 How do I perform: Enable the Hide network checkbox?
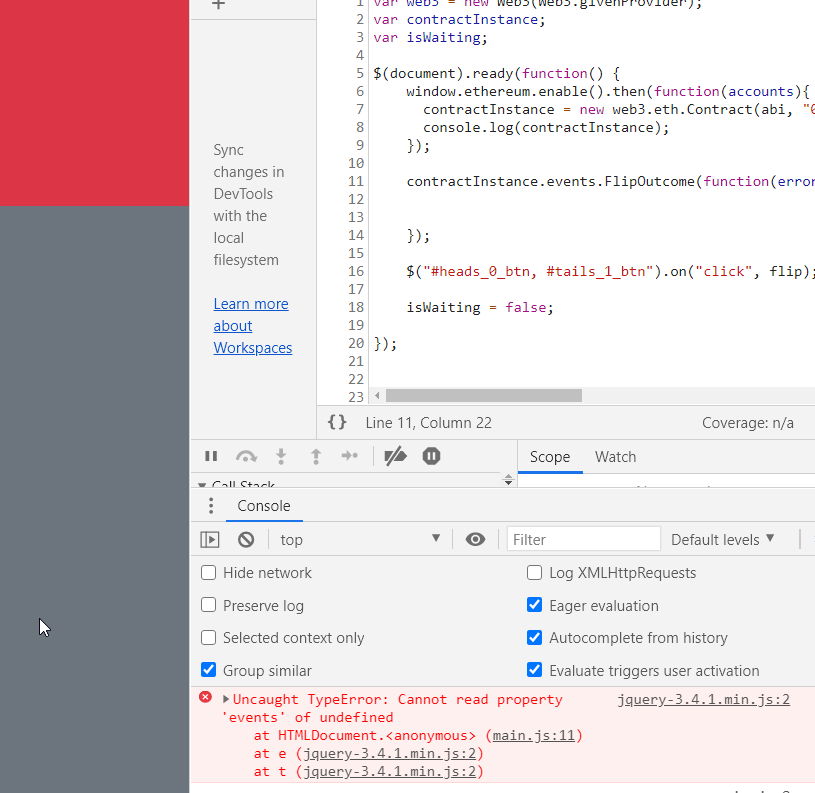point(208,573)
